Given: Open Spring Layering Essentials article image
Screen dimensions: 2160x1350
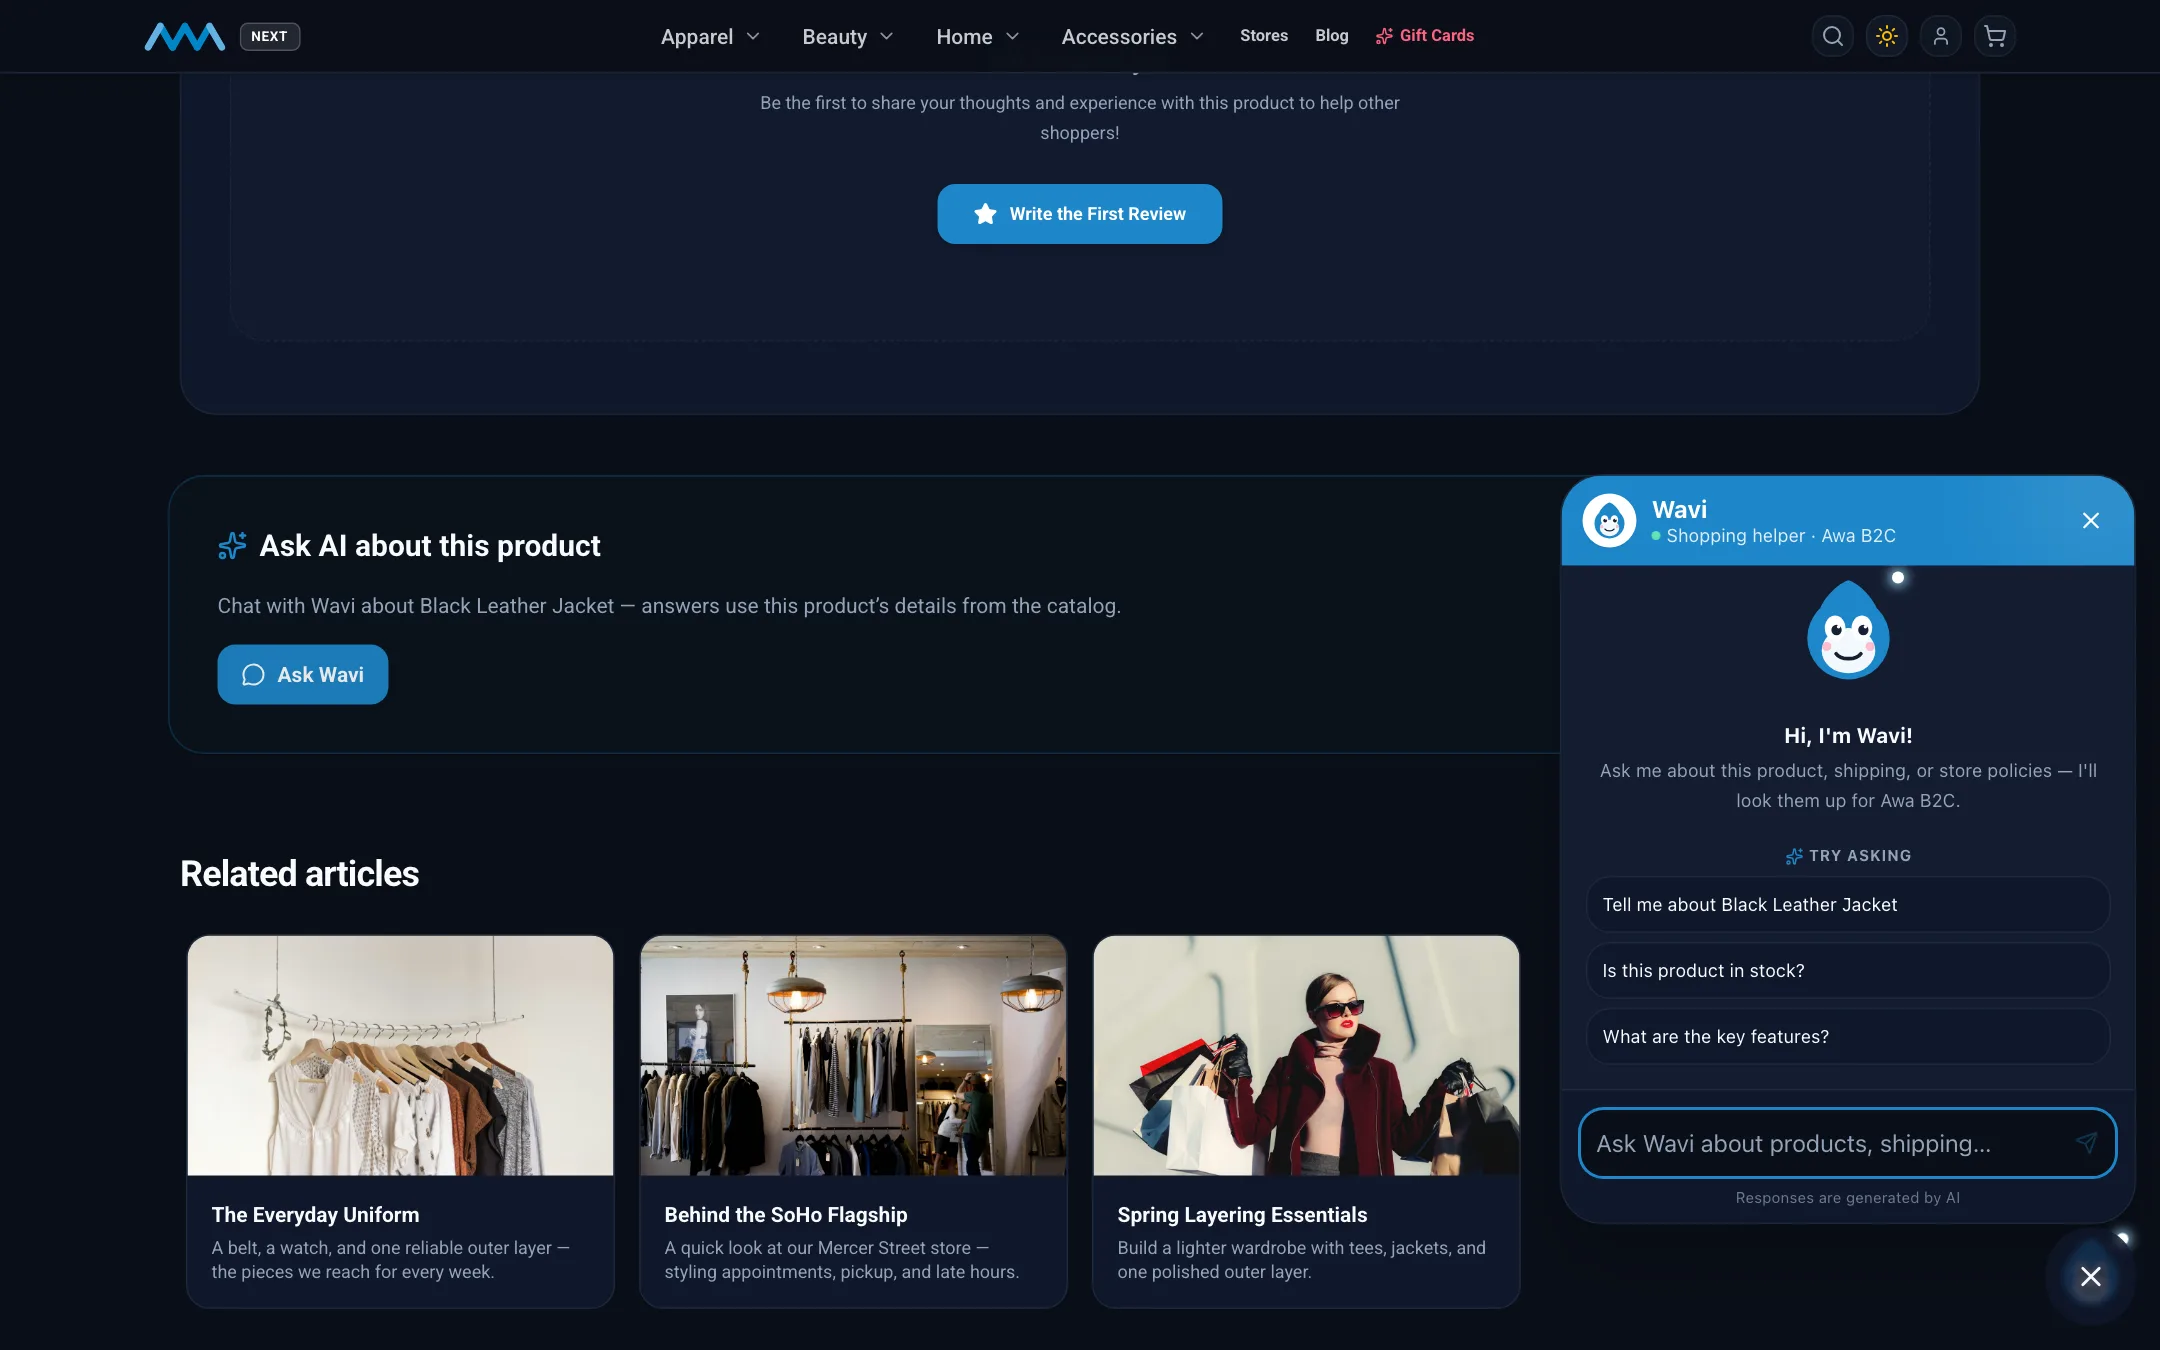Looking at the screenshot, I should [x=1306, y=1056].
